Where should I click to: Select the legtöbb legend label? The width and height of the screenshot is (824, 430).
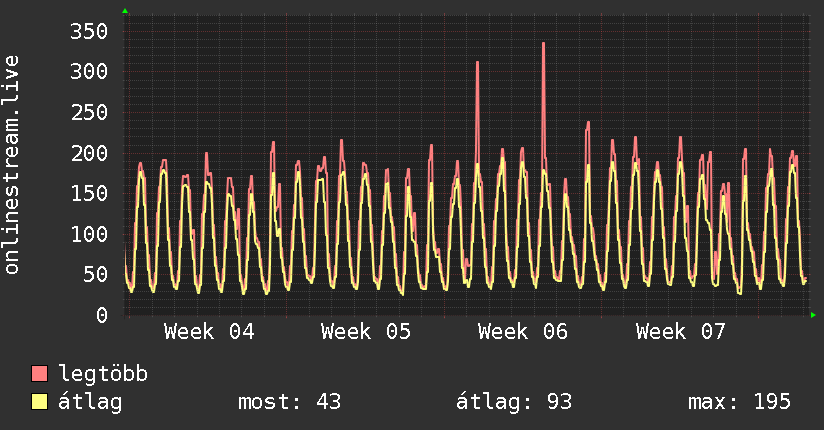coord(103,373)
